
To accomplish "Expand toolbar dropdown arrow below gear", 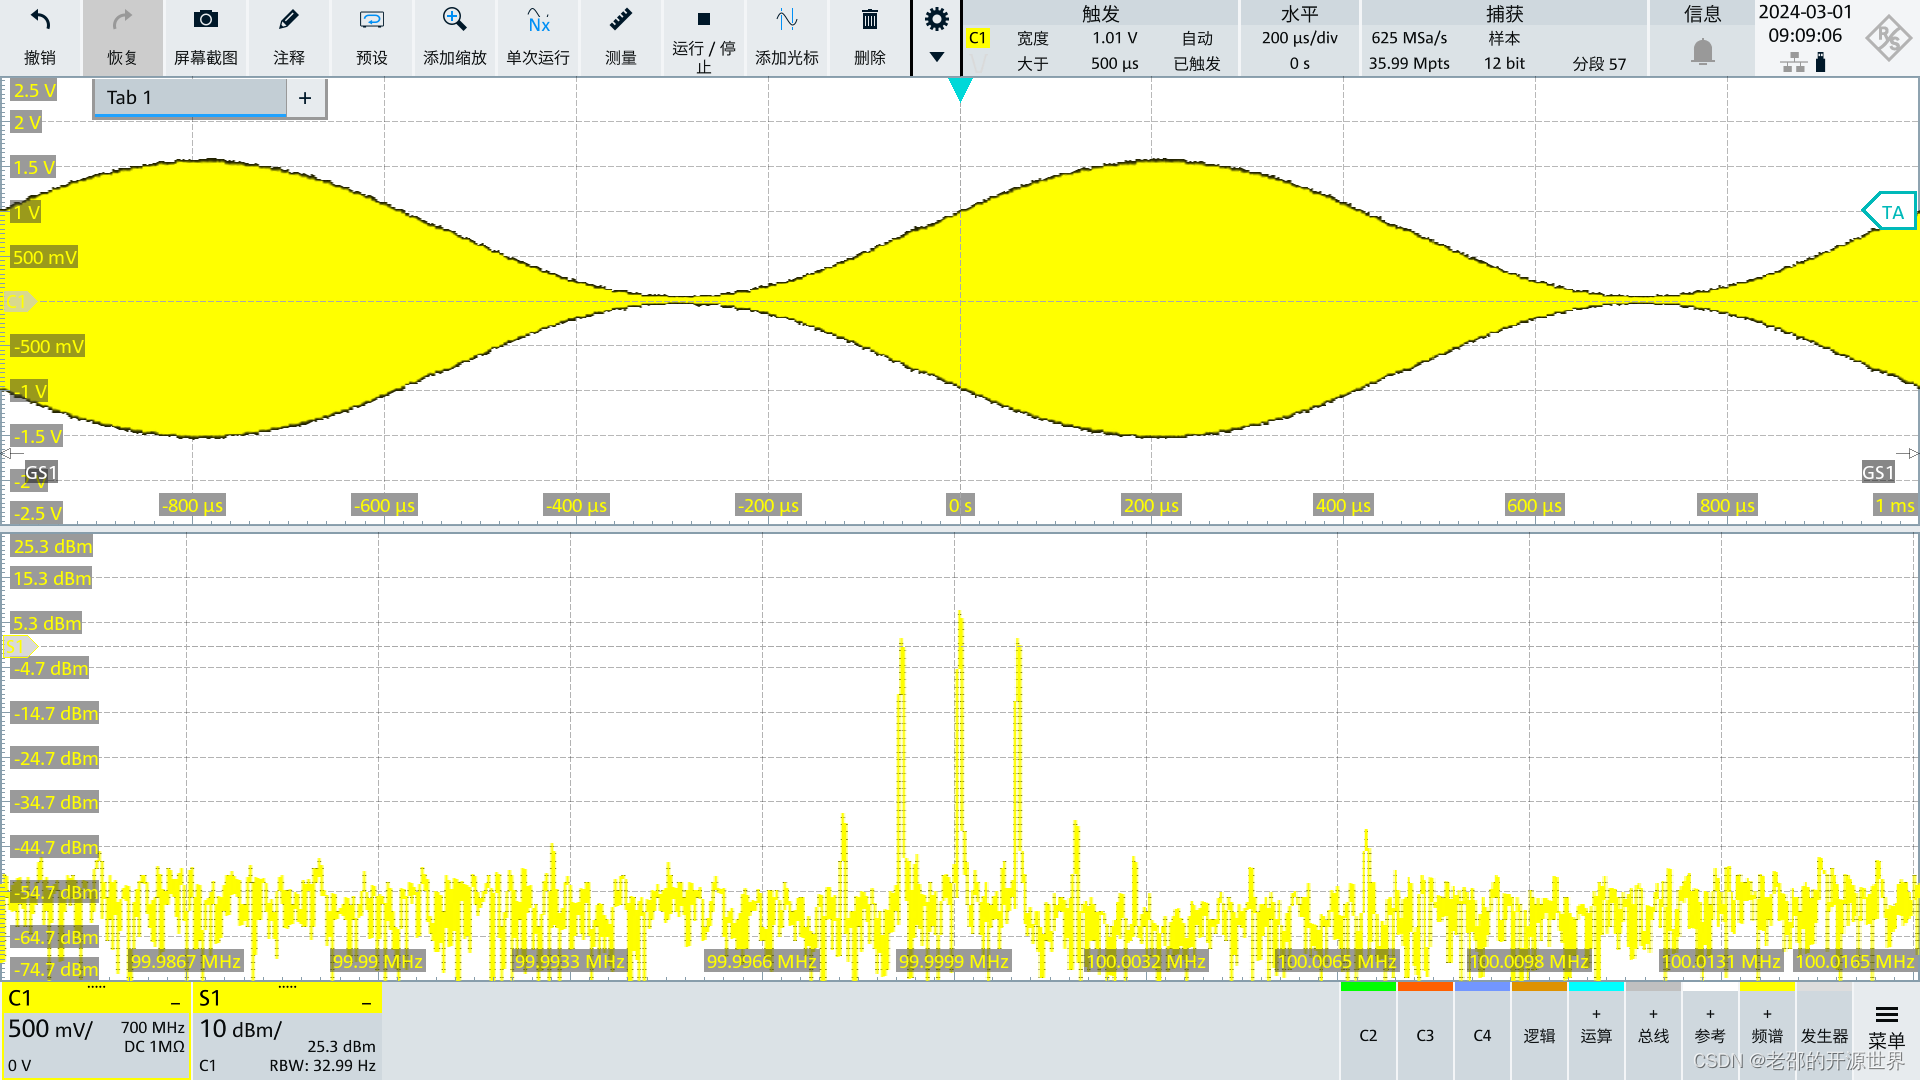I will tap(936, 57).
